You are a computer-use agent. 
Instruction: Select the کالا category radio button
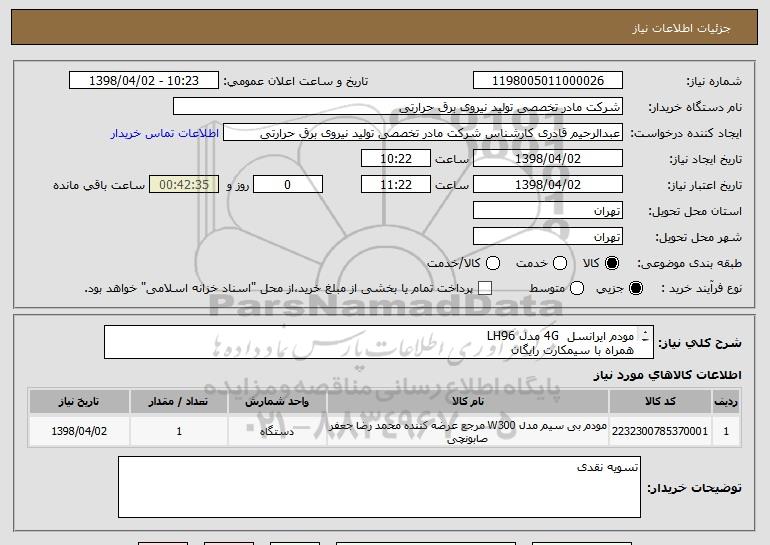click(612, 263)
